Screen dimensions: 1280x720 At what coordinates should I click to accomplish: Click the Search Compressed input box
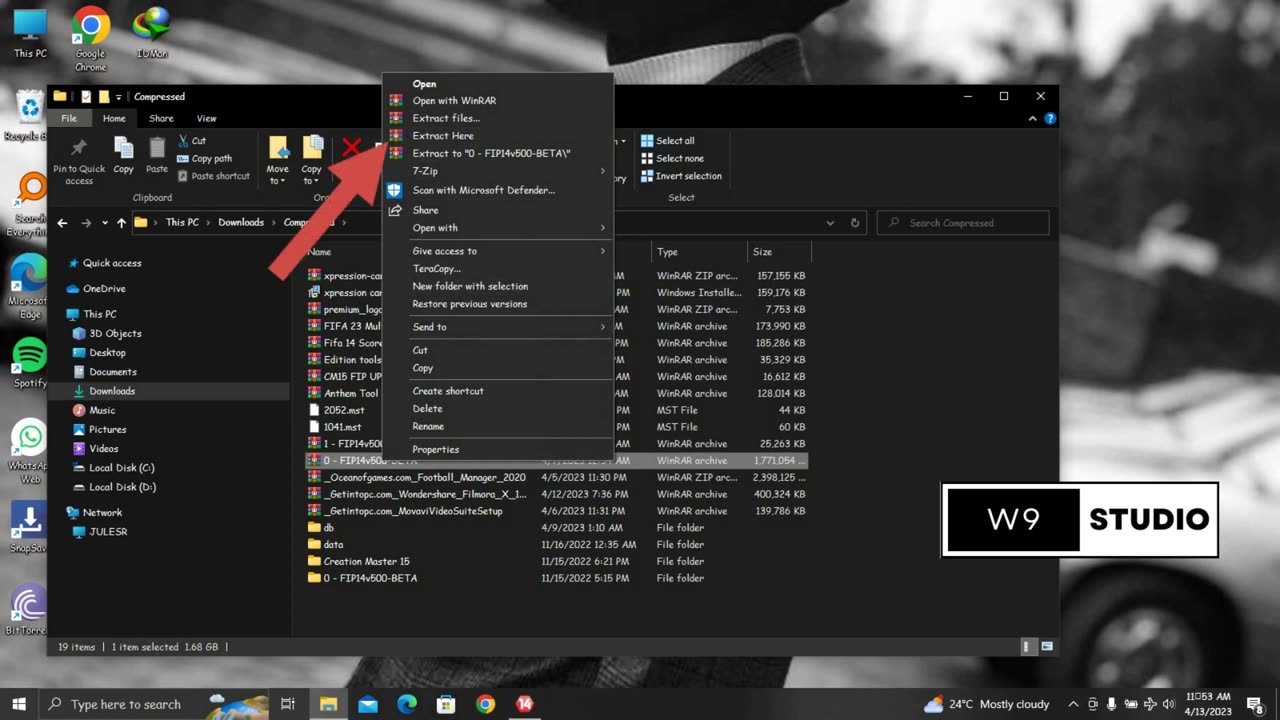click(963, 223)
